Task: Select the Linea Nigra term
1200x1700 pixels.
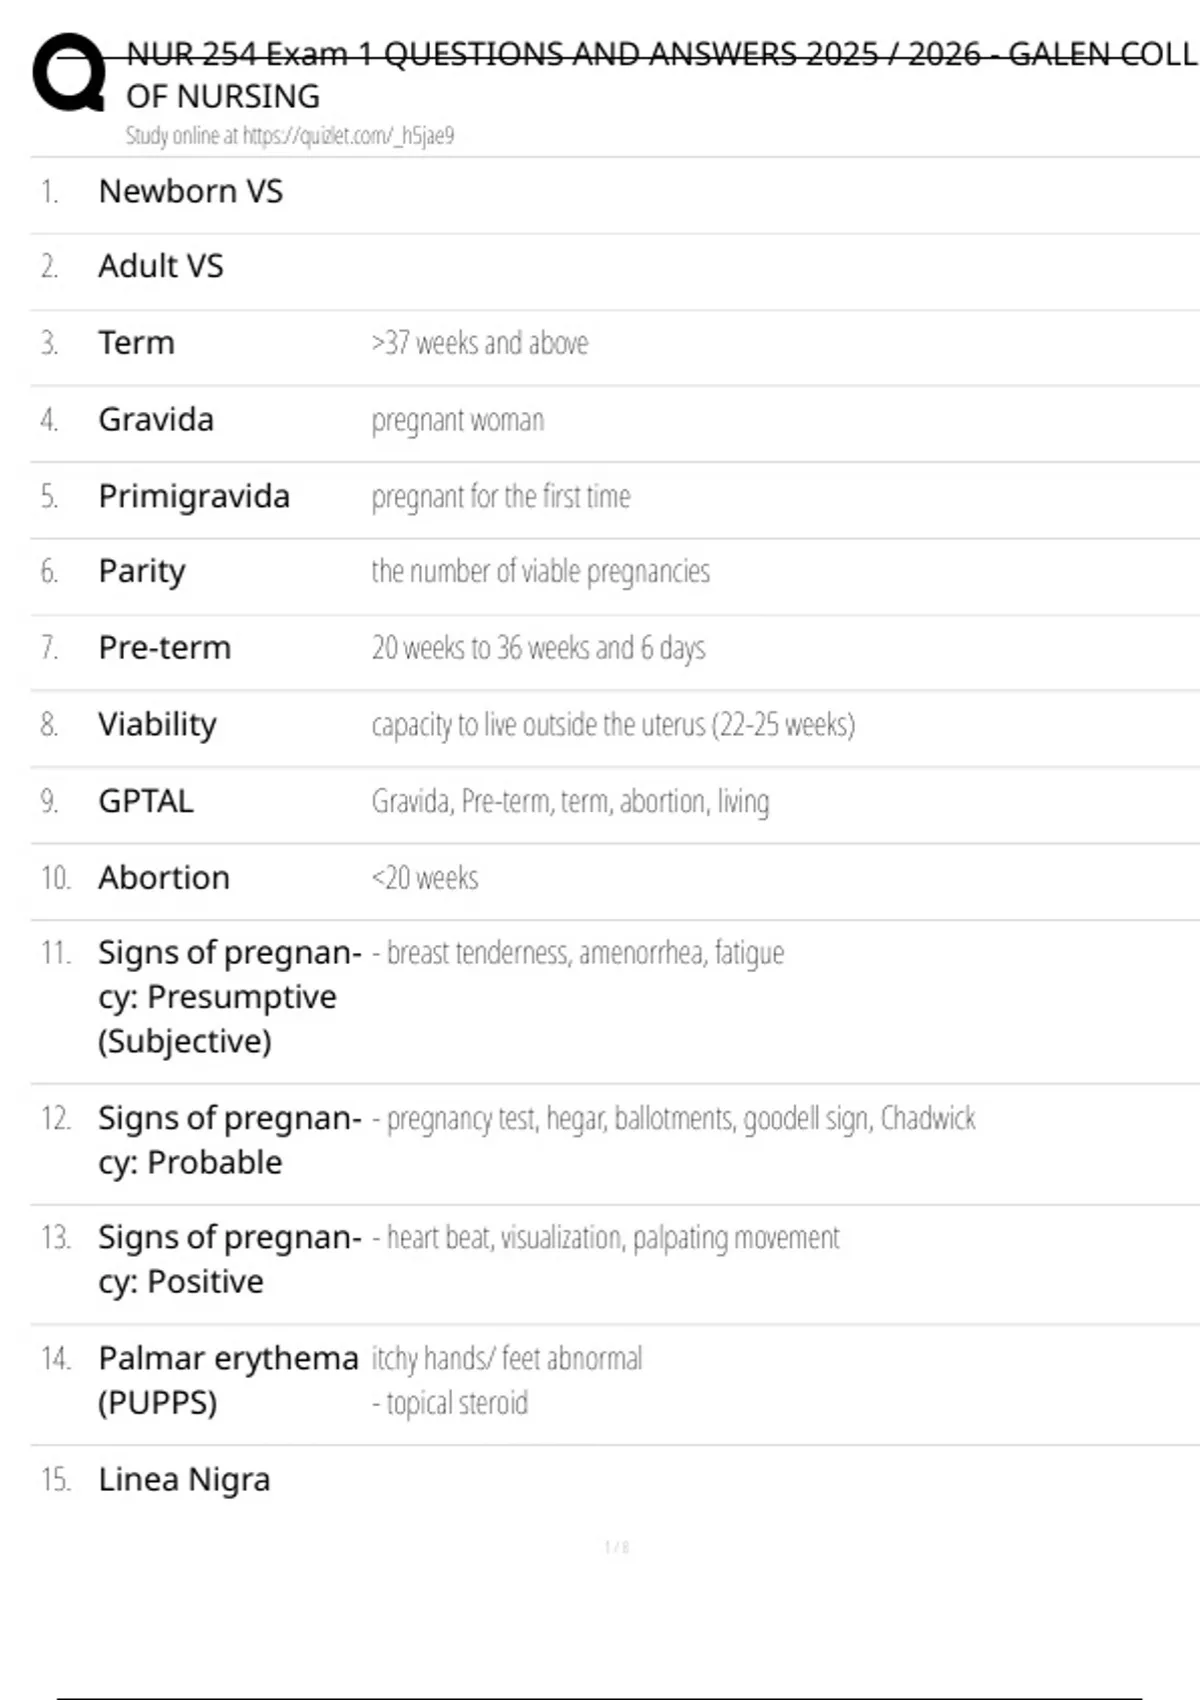Action: click(x=184, y=1480)
